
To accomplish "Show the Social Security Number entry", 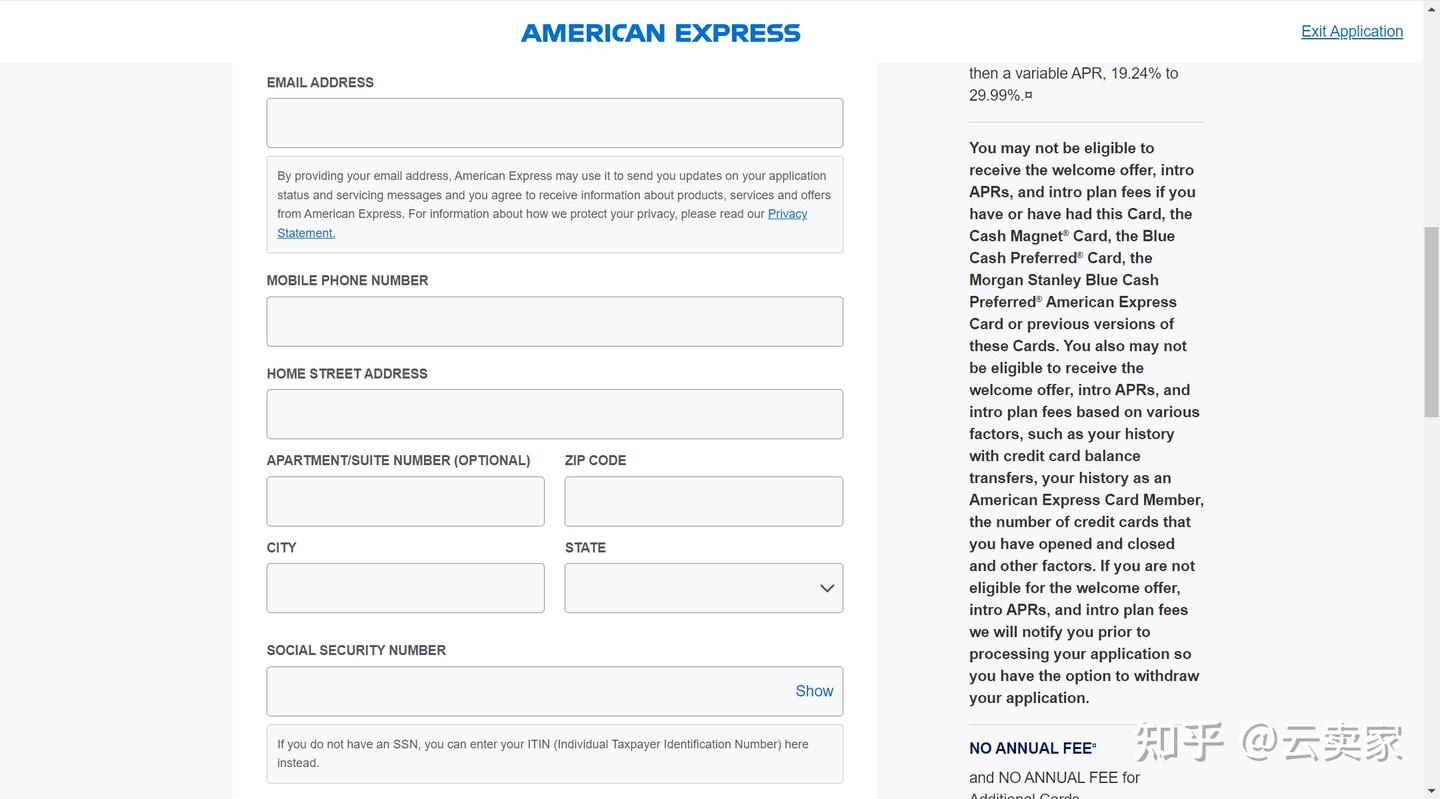I will coord(814,690).
